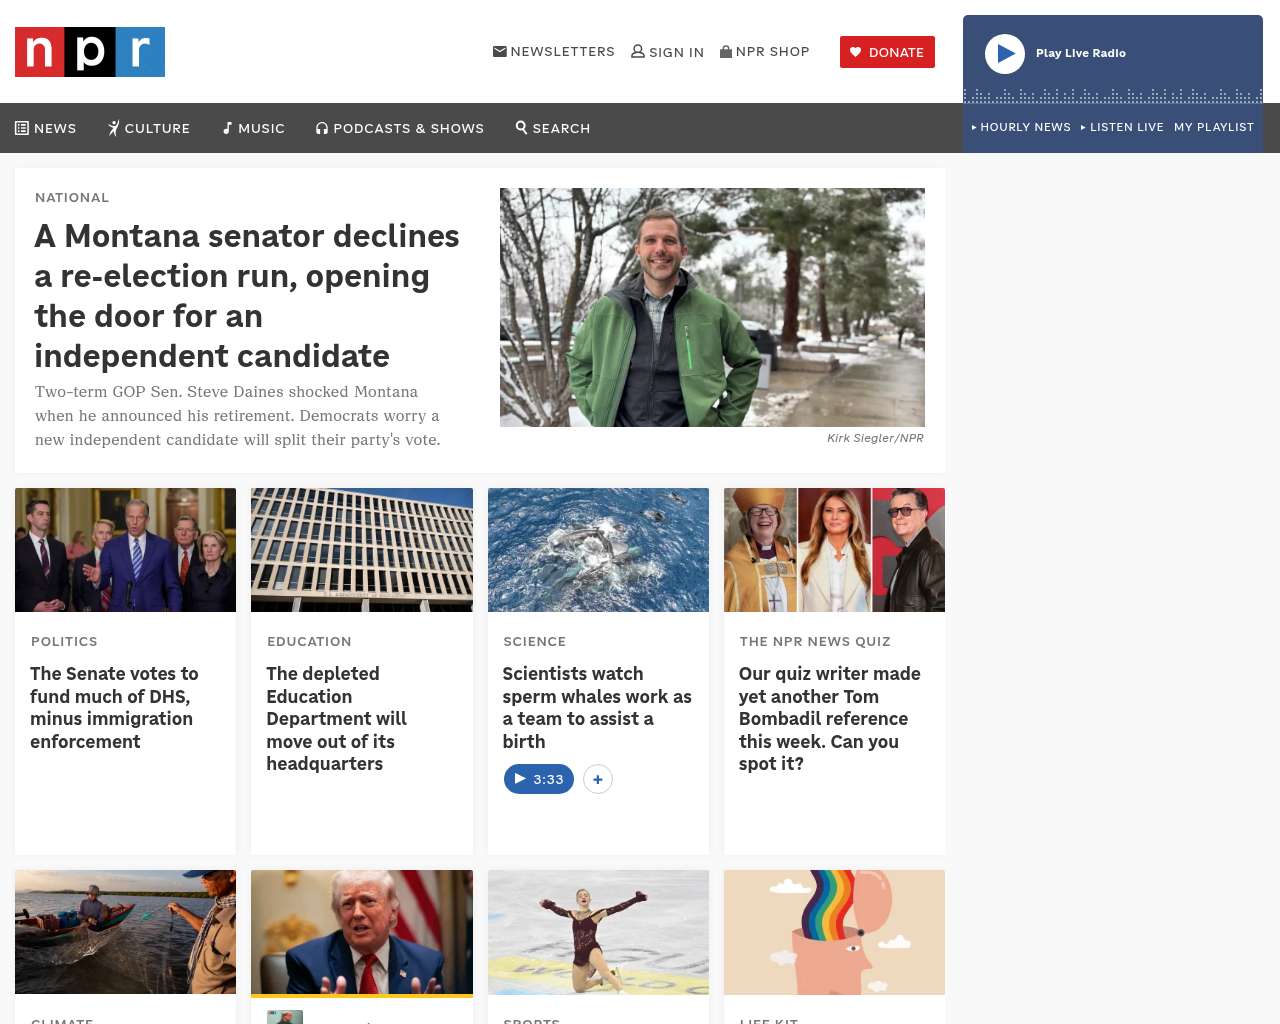Click the Music note icon

click(228, 128)
